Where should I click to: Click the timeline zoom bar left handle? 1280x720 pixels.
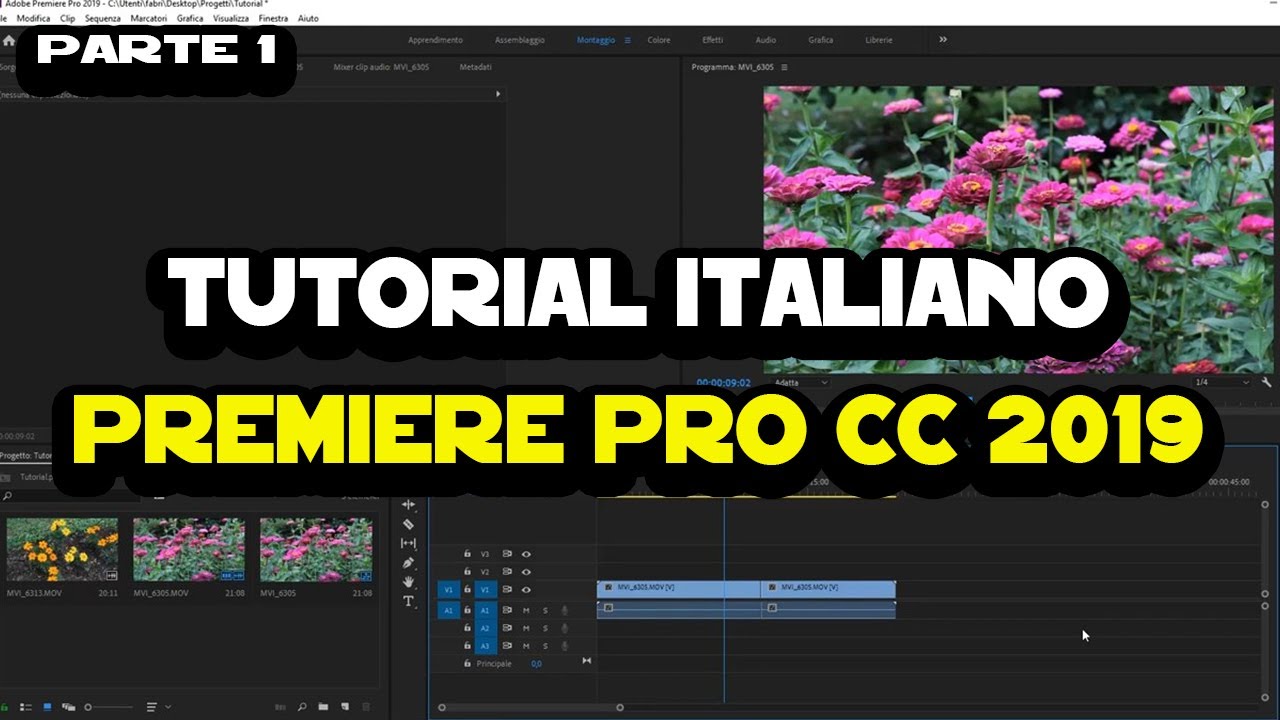[x=442, y=708]
